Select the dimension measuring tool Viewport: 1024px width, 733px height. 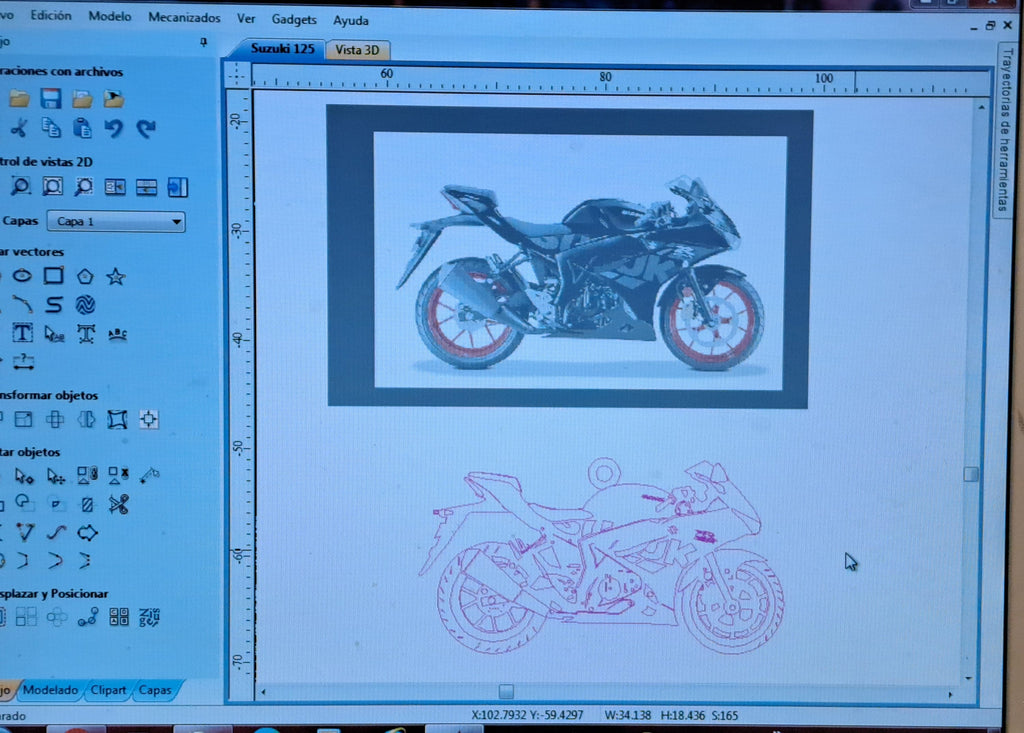[24, 362]
